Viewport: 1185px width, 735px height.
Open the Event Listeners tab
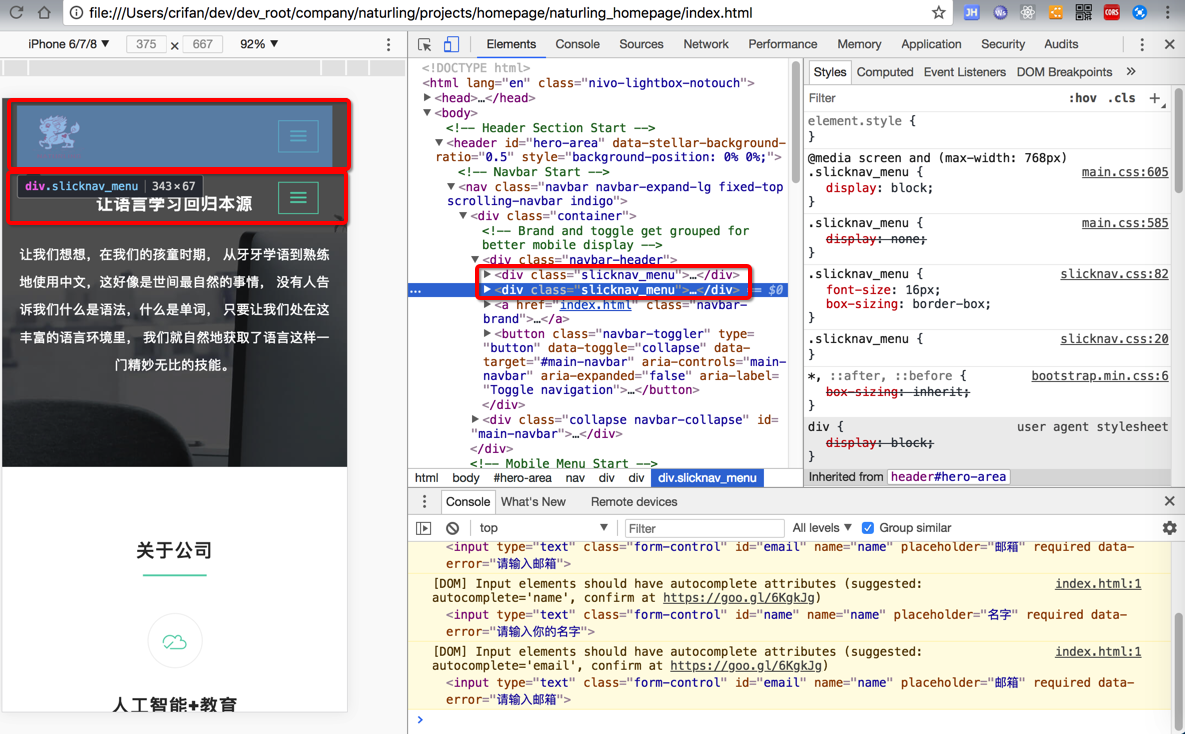(x=964, y=72)
